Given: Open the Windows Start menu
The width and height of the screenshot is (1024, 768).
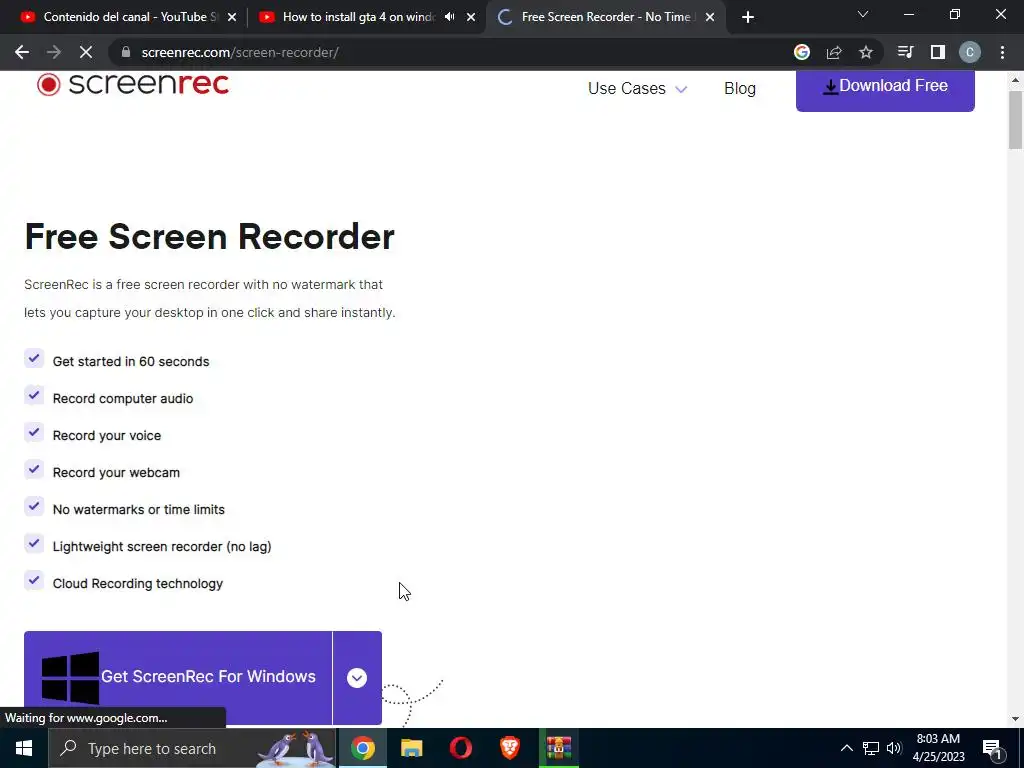Looking at the screenshot, I should tap(24, 748).
